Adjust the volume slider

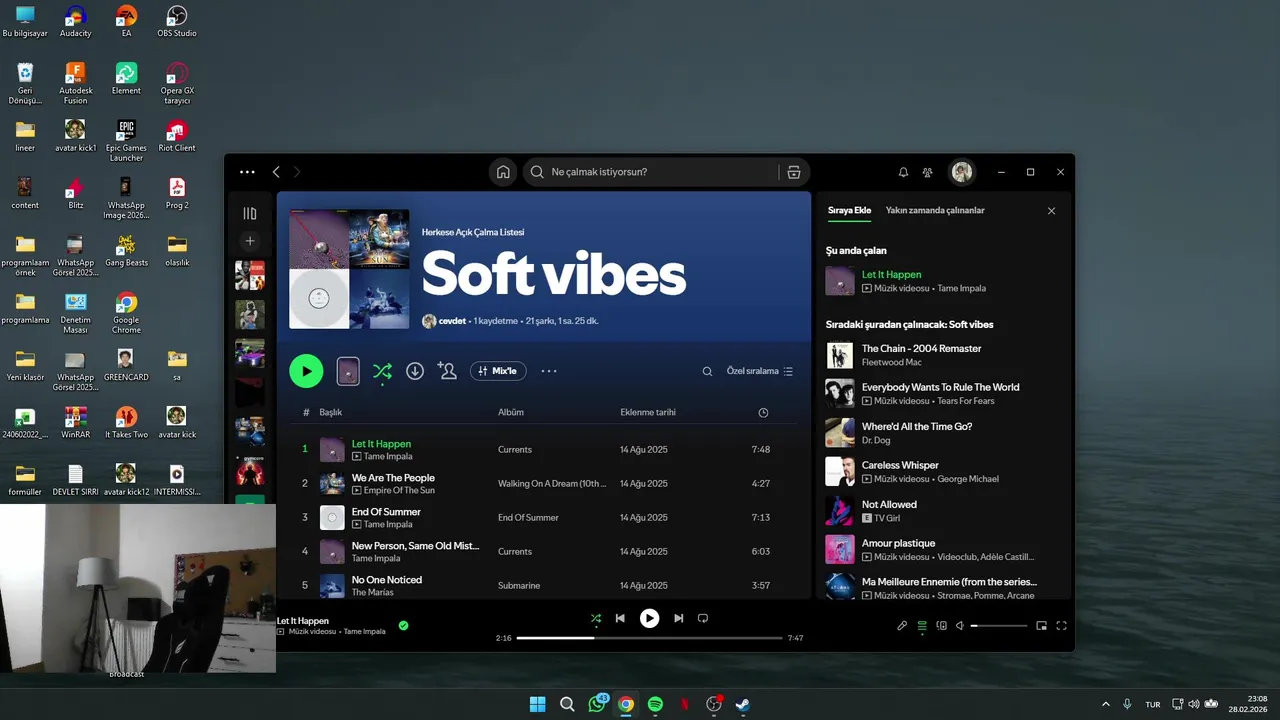[x=999, y=626]
